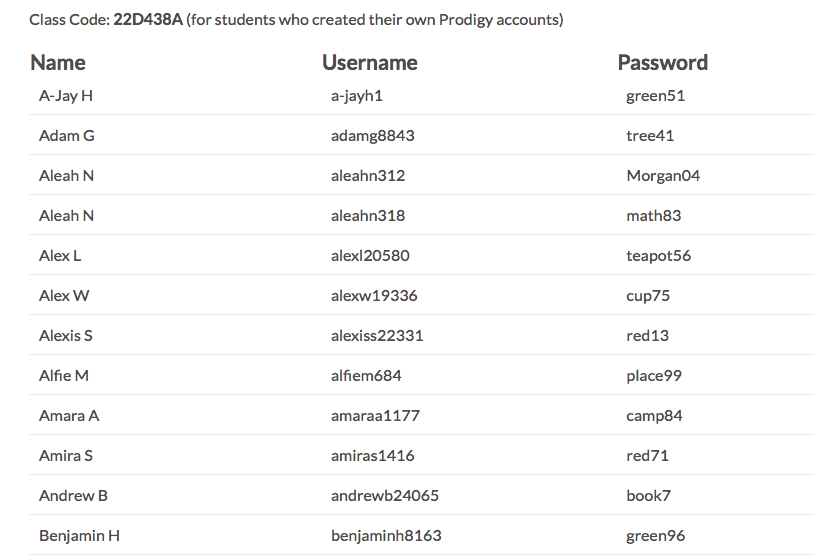The image size is (814, 559).
Task: Click the Password column header
Action: pos(662,63)
